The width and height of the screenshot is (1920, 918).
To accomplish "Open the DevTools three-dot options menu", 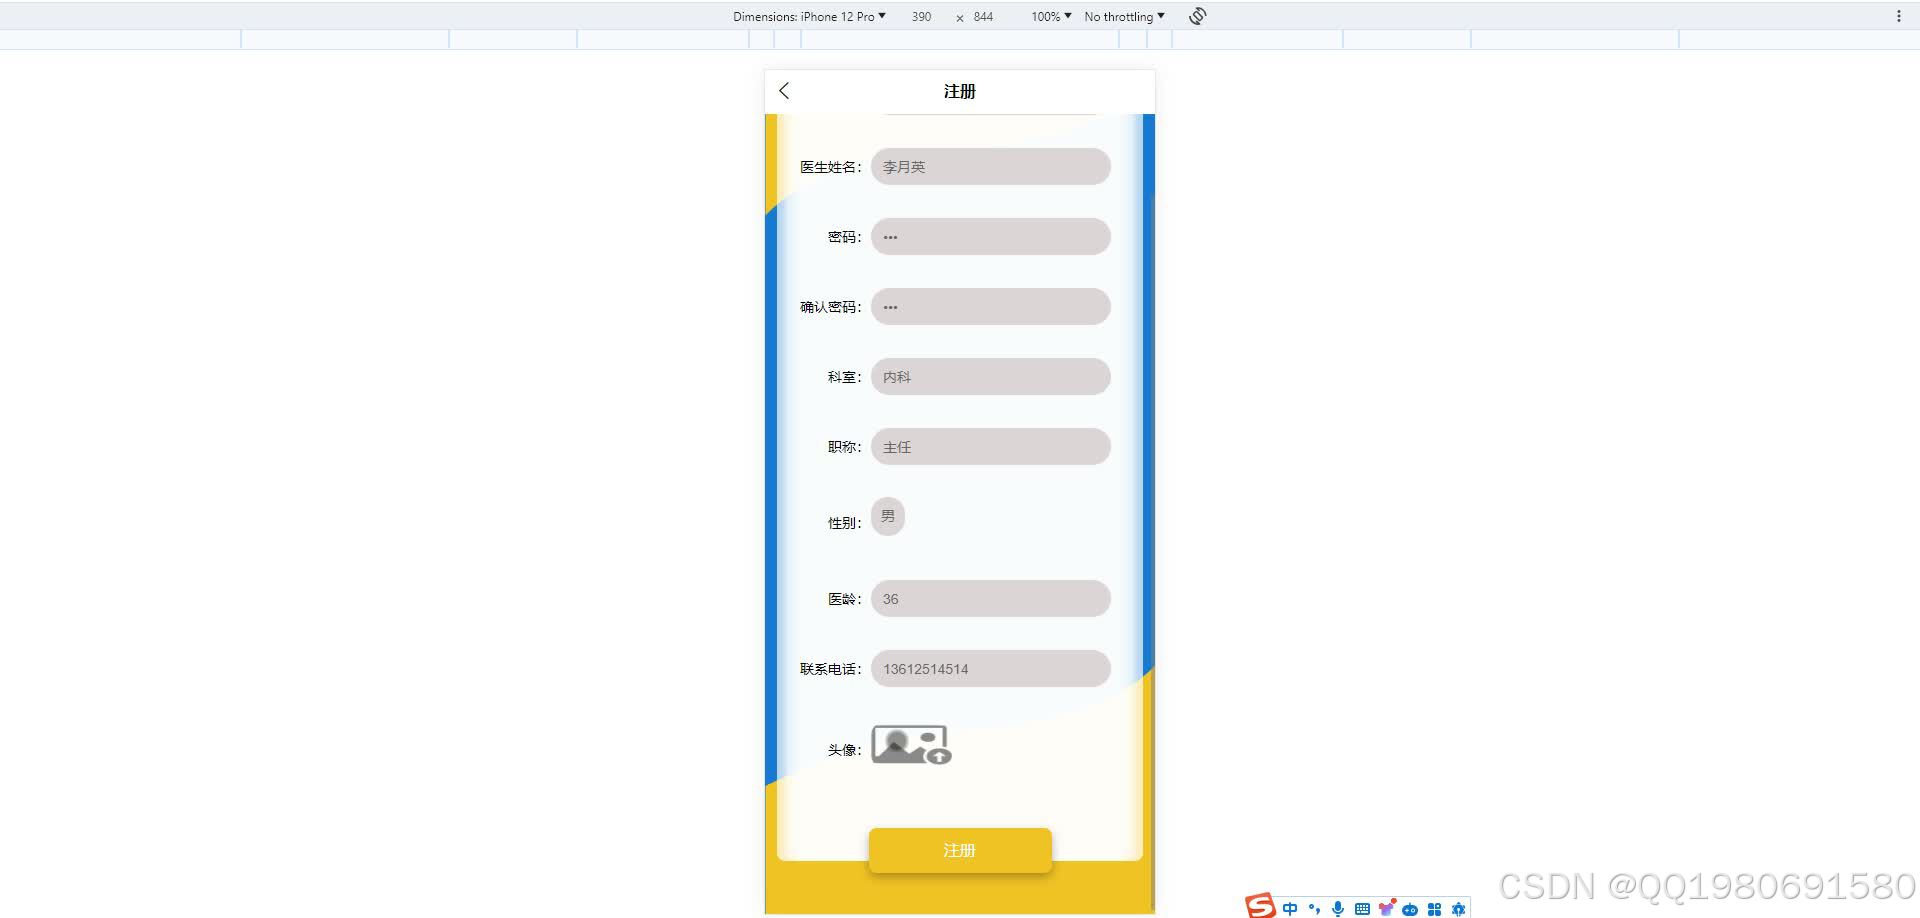I will [1899, 16].
